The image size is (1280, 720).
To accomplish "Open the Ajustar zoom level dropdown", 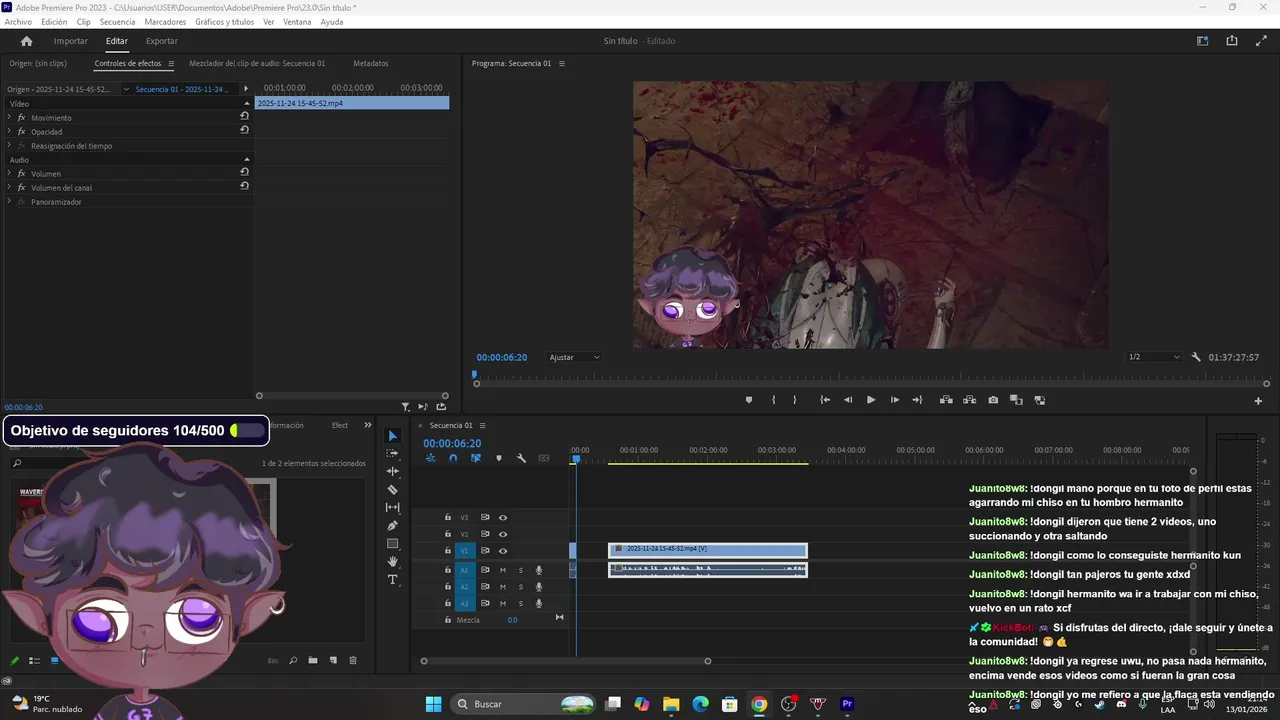I will pyautogui.click(x=574, y=357).
